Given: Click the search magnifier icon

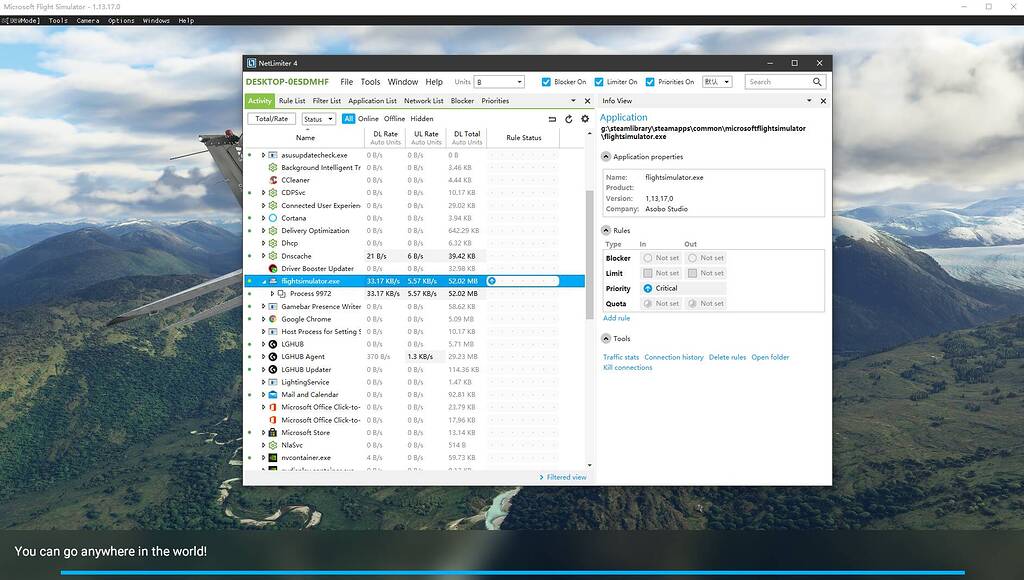Looking at the screenshot, I should (x=816, y=82).
